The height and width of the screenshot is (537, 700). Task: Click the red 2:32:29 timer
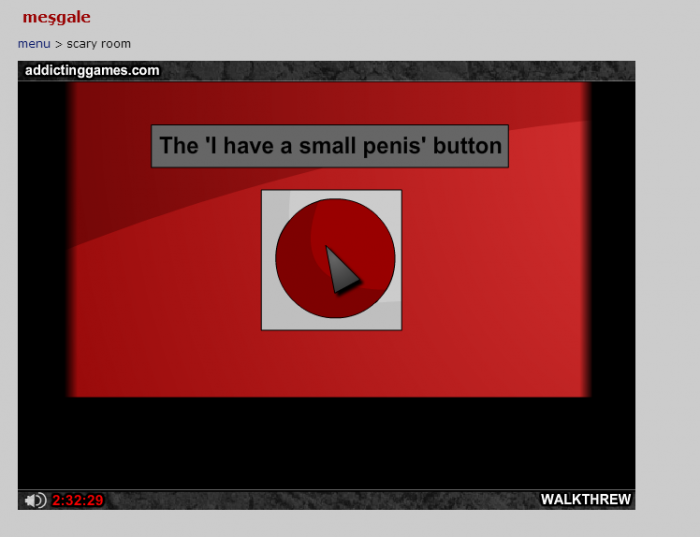[78, 500]
